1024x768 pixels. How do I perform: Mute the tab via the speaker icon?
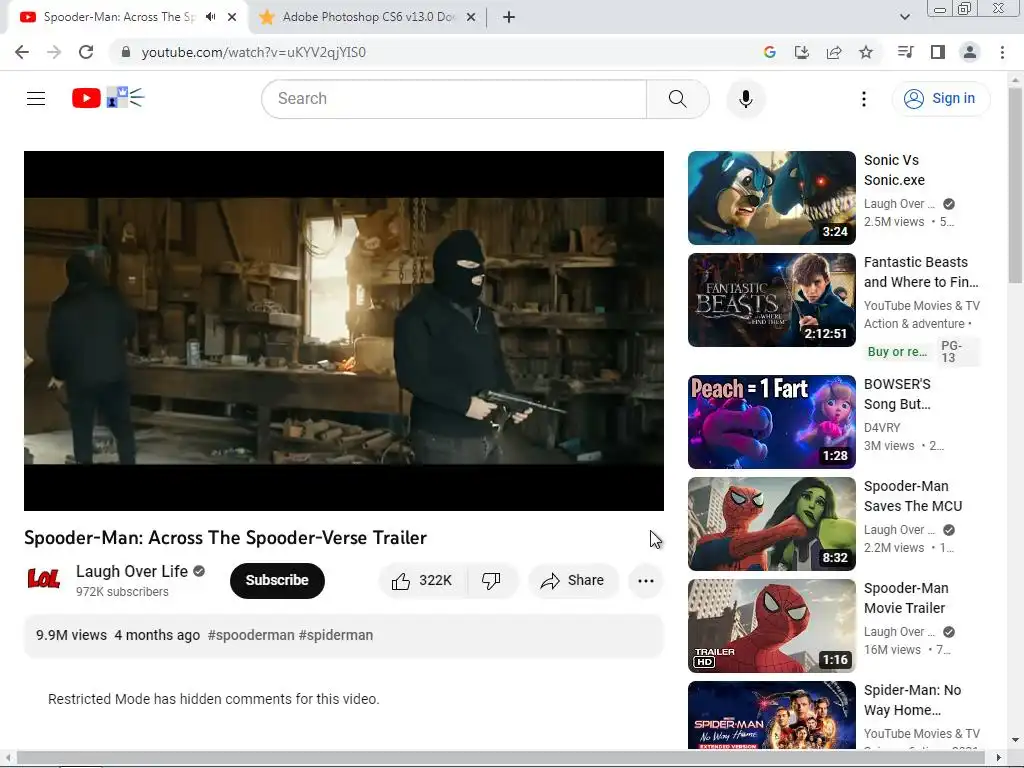coord(210,17)
